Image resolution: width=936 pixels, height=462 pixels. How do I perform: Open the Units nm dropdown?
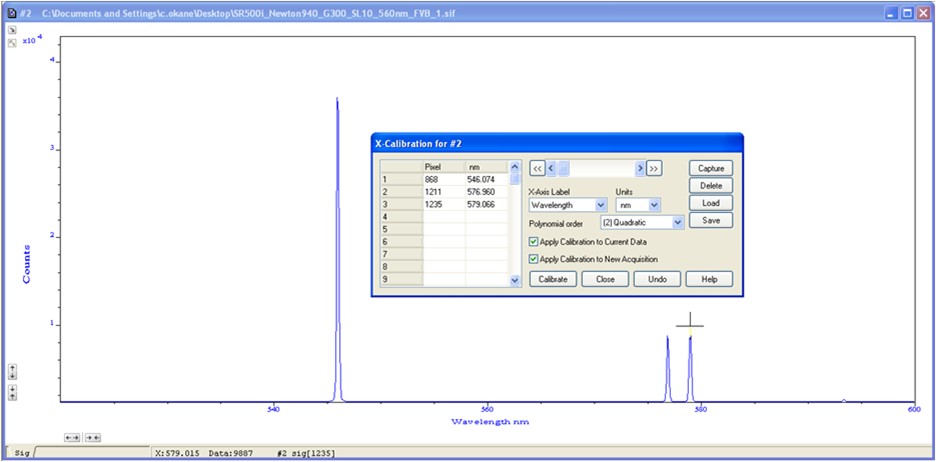coord(654,205)
